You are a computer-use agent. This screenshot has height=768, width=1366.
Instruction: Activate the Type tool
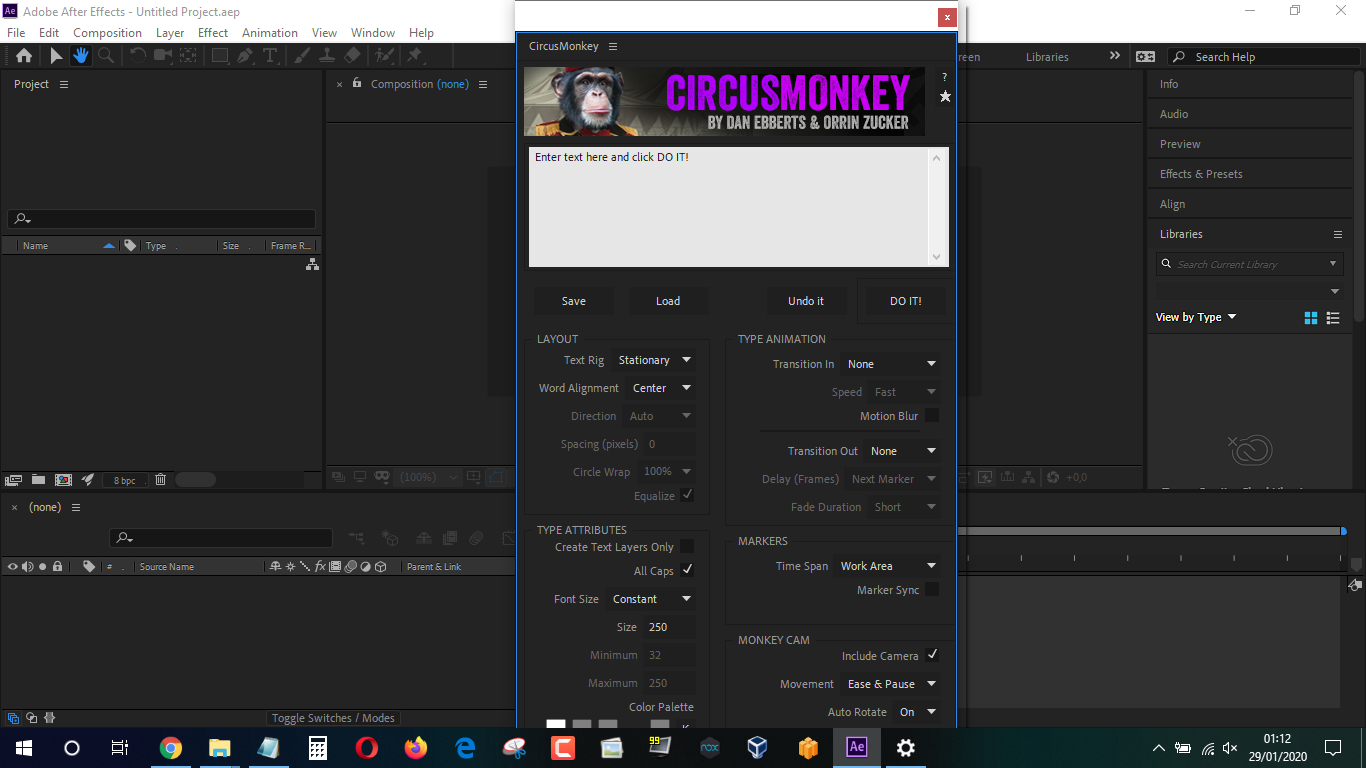[271, 56]
